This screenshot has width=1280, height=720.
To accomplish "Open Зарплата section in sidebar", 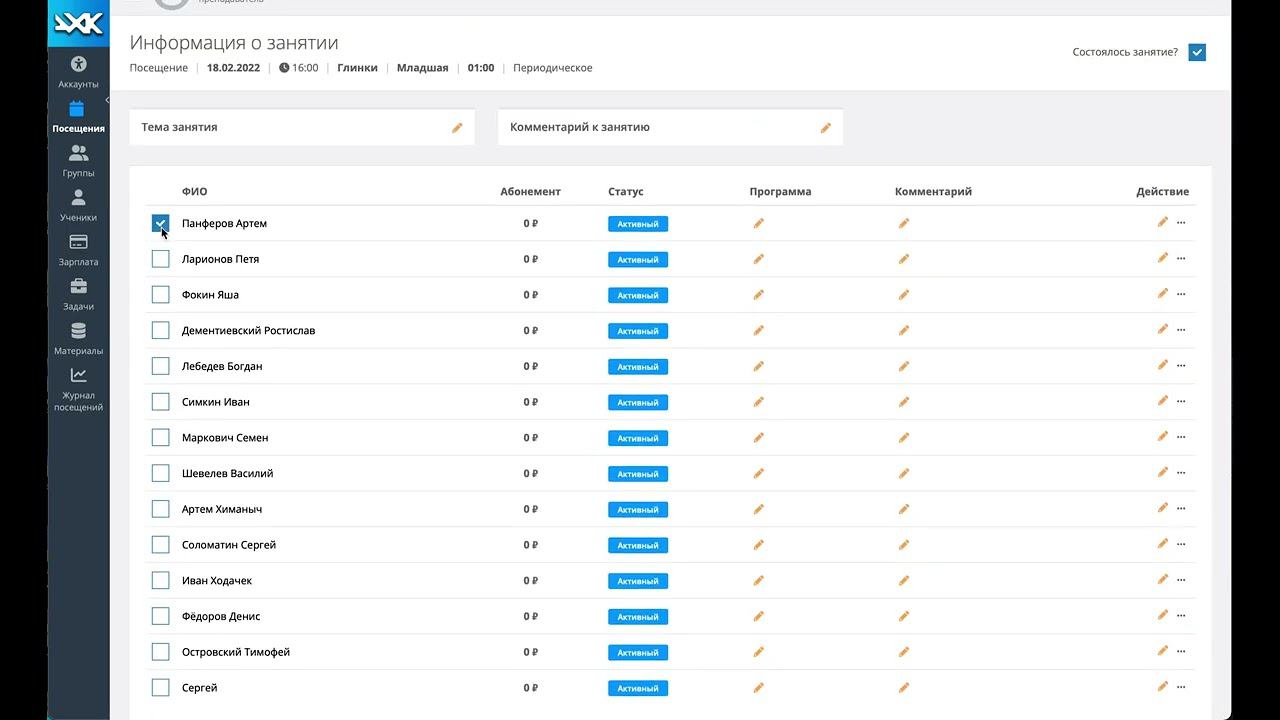I will [x=78, y=250].
